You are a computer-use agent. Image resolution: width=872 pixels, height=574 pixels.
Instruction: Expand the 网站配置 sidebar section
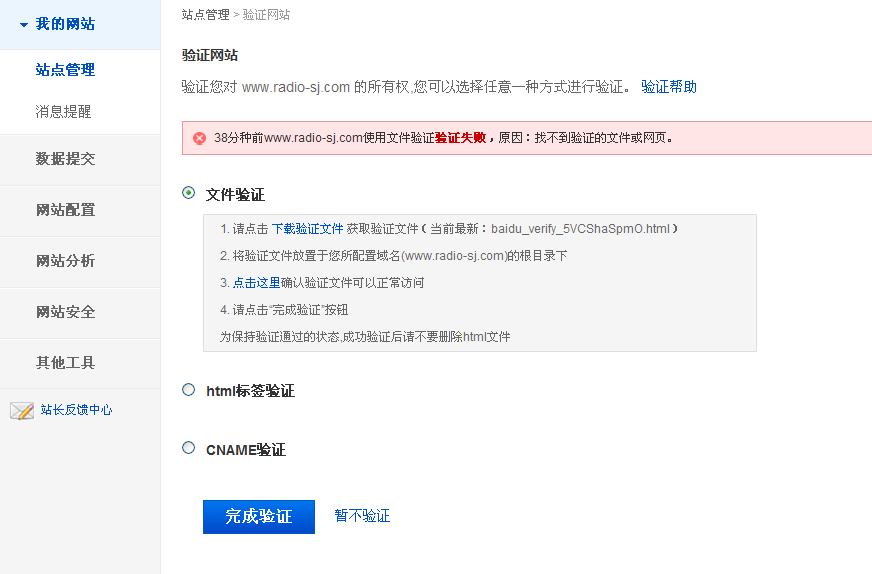[65, 210]
